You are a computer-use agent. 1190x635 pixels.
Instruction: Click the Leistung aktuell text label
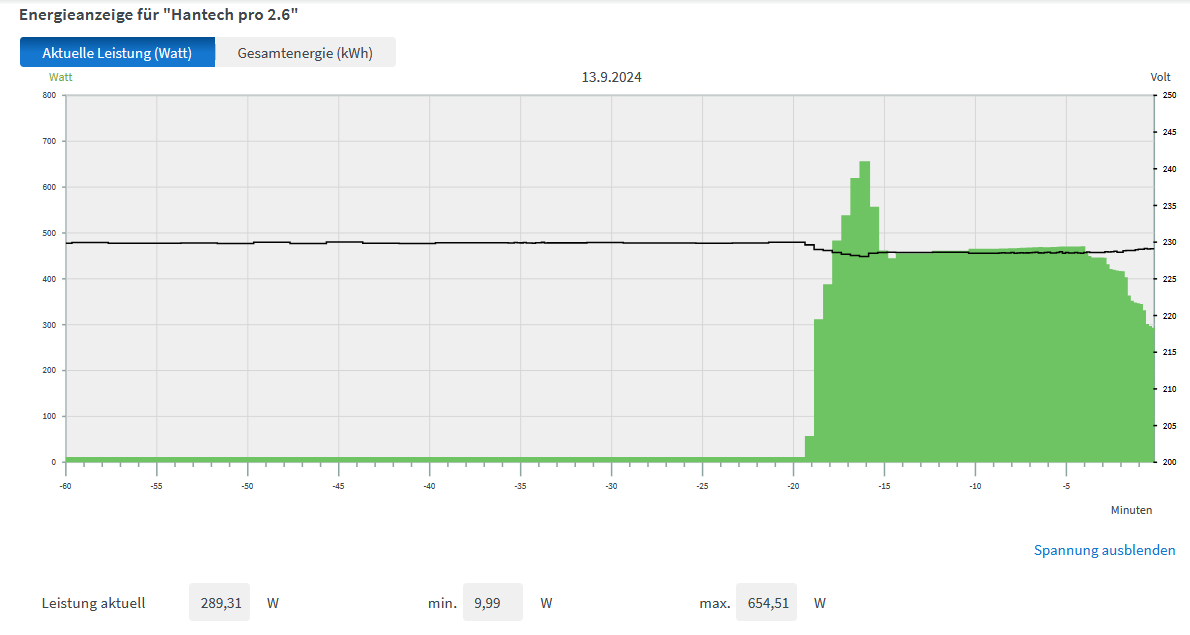coord(93,603)
